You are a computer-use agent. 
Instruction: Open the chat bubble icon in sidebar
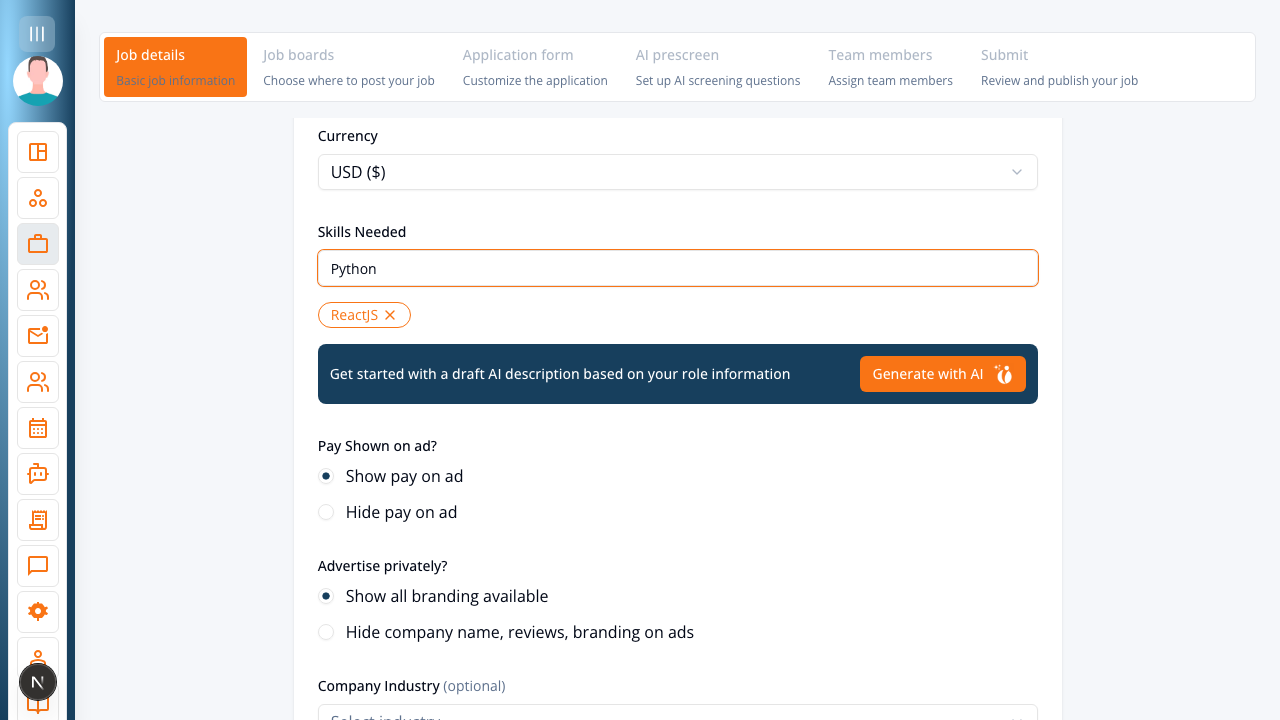pos(38,566)
